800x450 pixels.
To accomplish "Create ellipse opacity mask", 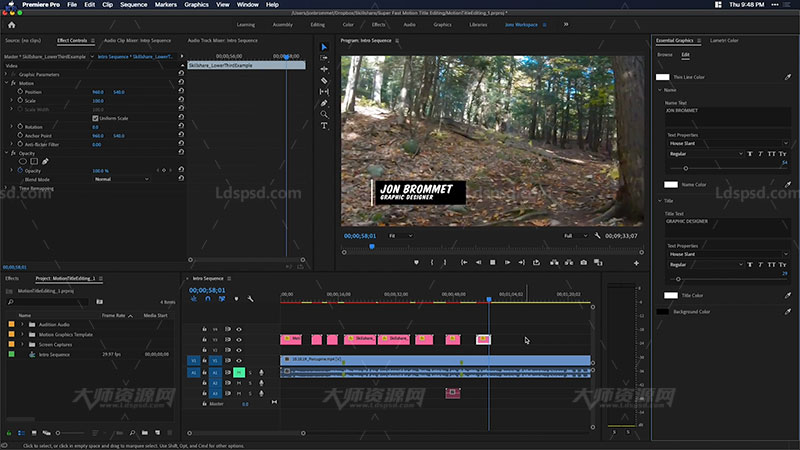I will (22, 162).
